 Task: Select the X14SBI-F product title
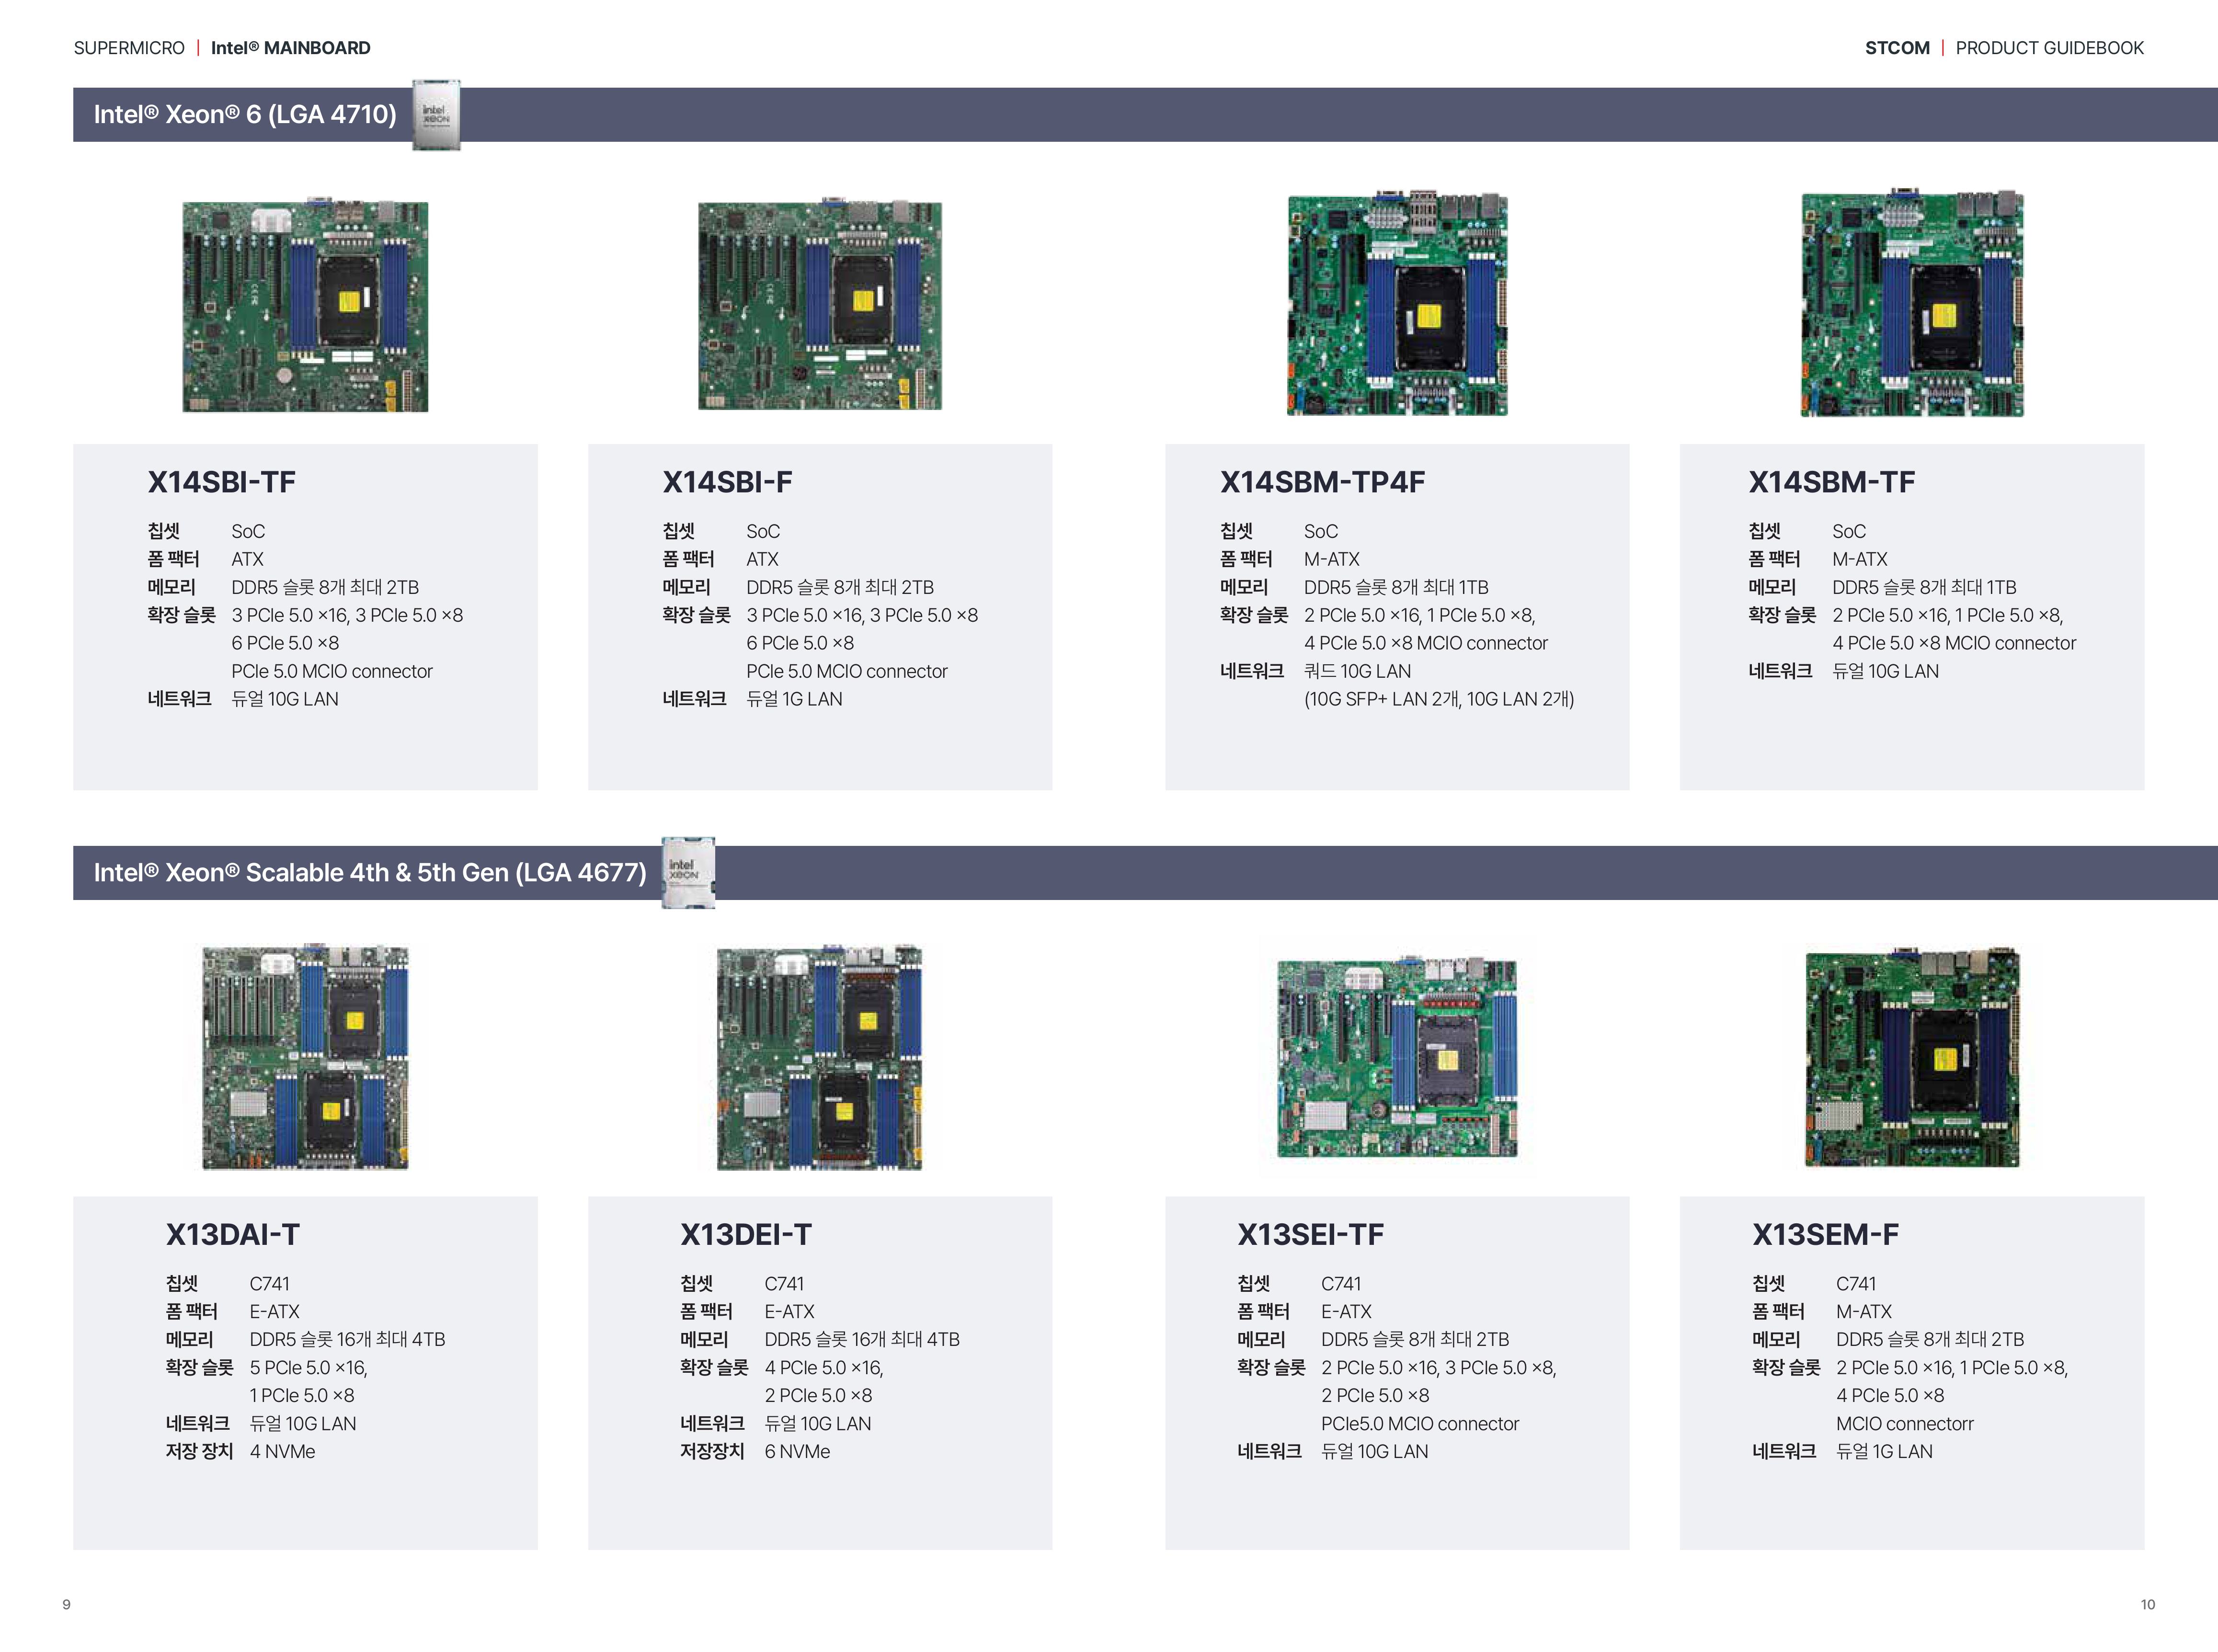[x=727, y=482]
